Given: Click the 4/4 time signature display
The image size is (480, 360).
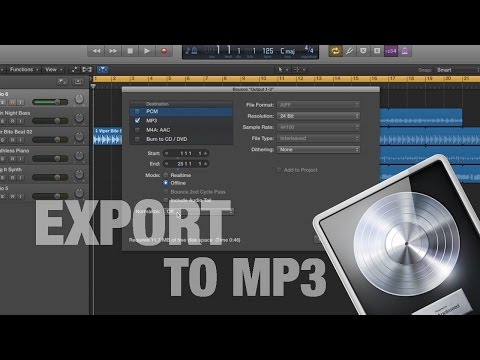Looking at the screenshot, I should pos(309,50).
